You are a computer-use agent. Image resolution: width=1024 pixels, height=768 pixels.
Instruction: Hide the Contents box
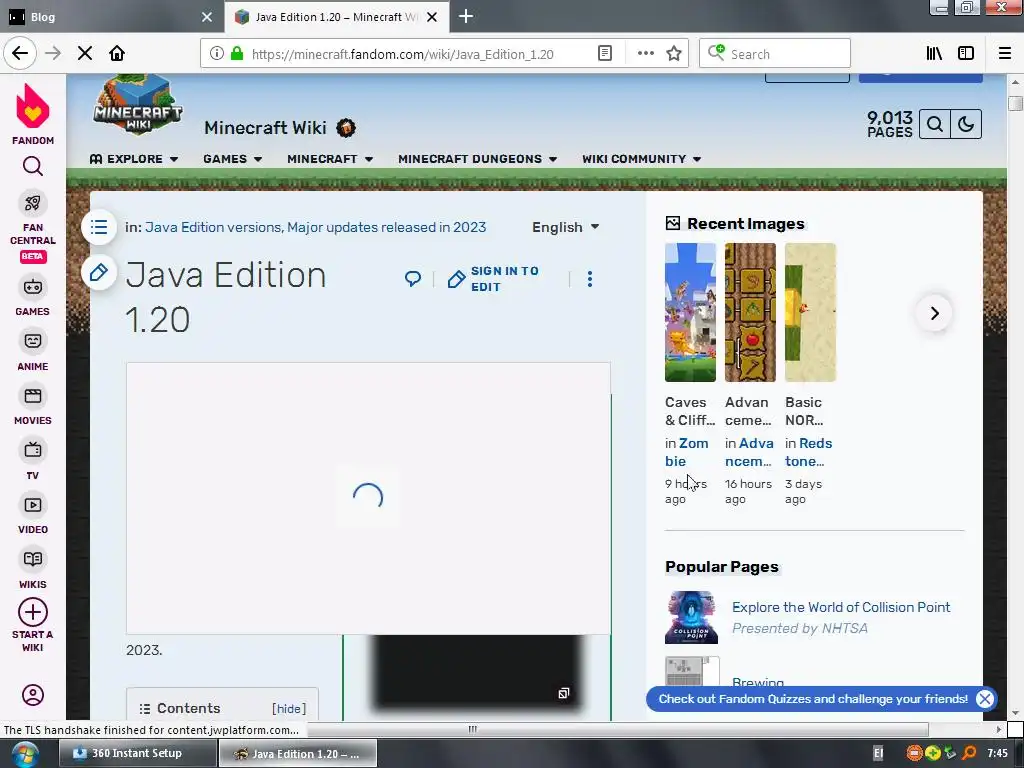coord(289,709)
